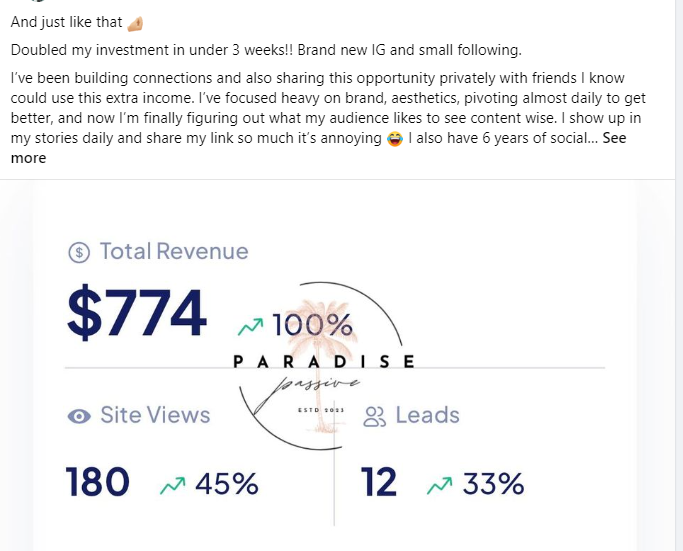Click the Total Revenue label
683x551 pixels.
[x=173, y=252]
